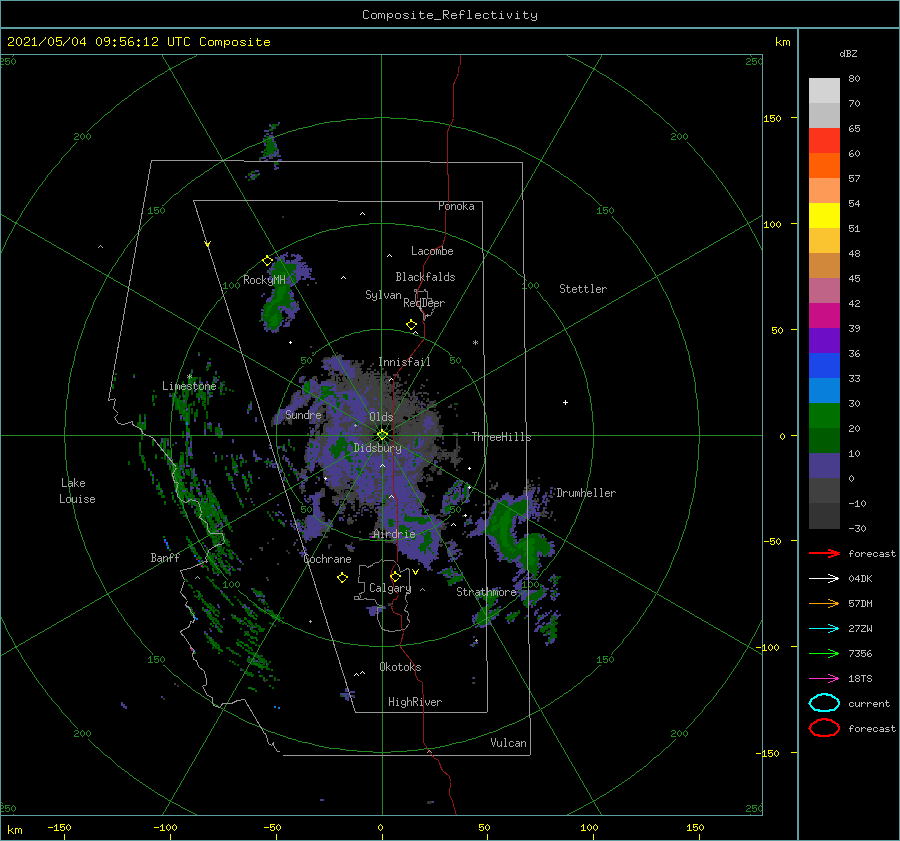
Task: Click the current legend text
Action: pyautogui.click(x=868, y=703)
